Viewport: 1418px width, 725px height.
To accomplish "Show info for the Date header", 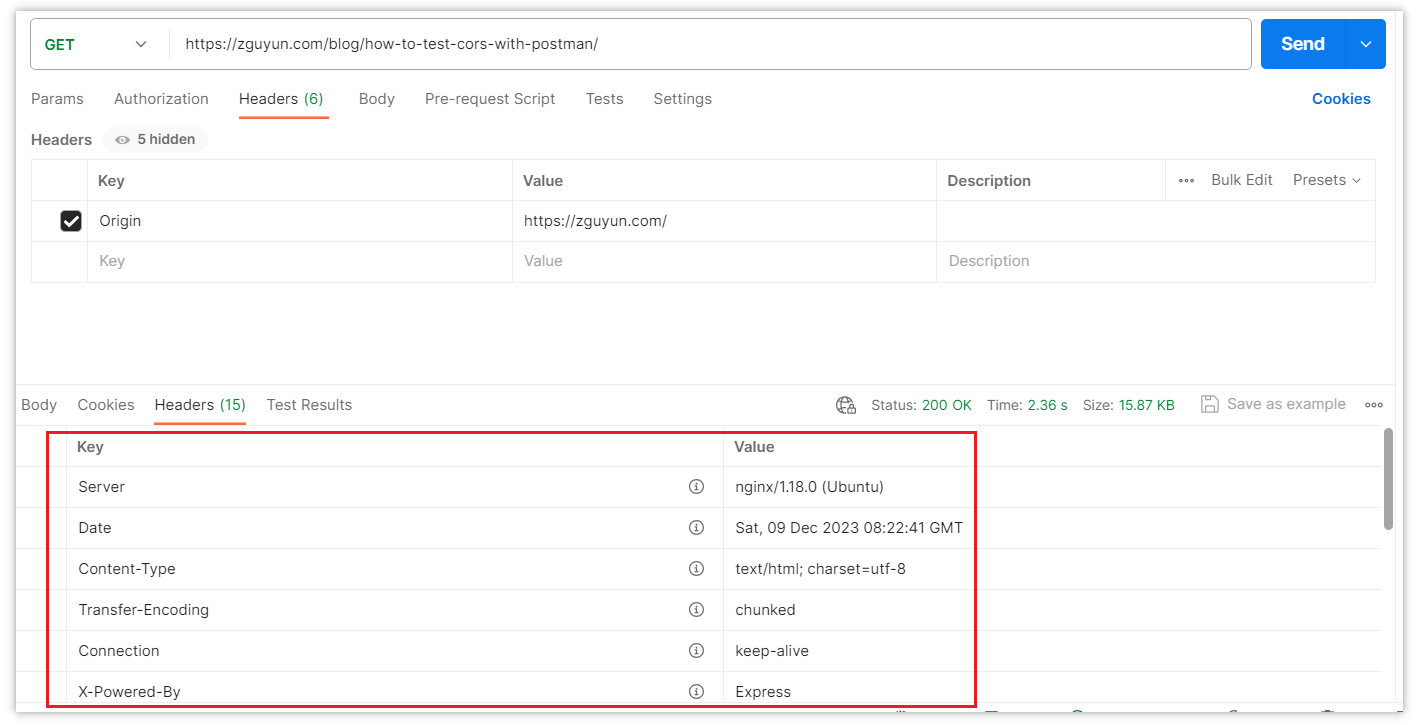I will pos(696,528).
